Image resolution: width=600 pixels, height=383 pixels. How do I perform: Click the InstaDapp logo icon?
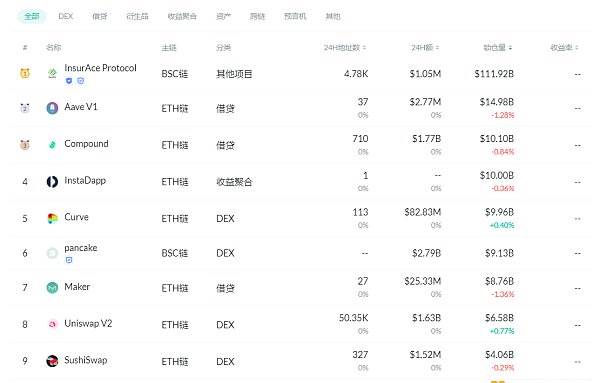point(52,181)
